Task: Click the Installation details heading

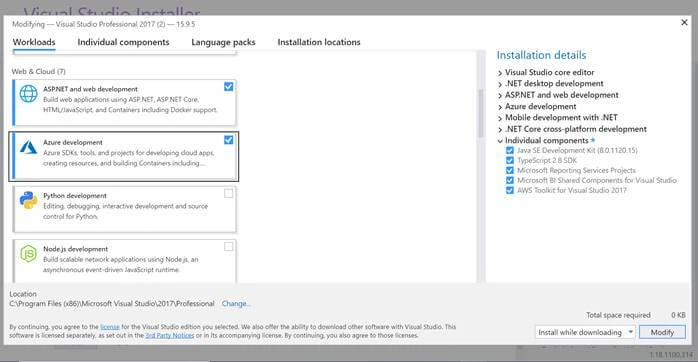Action: point(541,55)
